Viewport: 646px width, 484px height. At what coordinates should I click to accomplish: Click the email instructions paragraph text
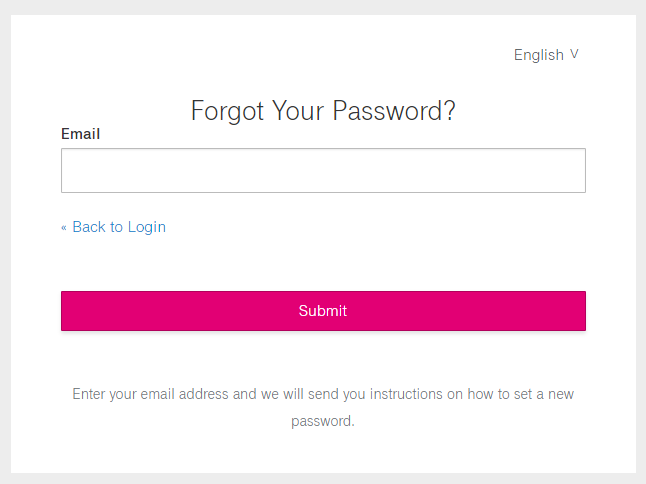(x=323, y=394)
